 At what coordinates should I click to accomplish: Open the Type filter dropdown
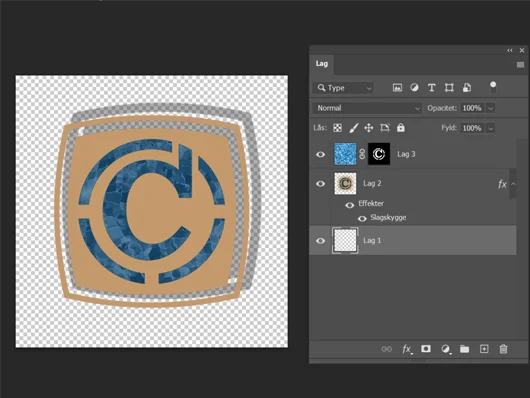[x=343, y=88]
